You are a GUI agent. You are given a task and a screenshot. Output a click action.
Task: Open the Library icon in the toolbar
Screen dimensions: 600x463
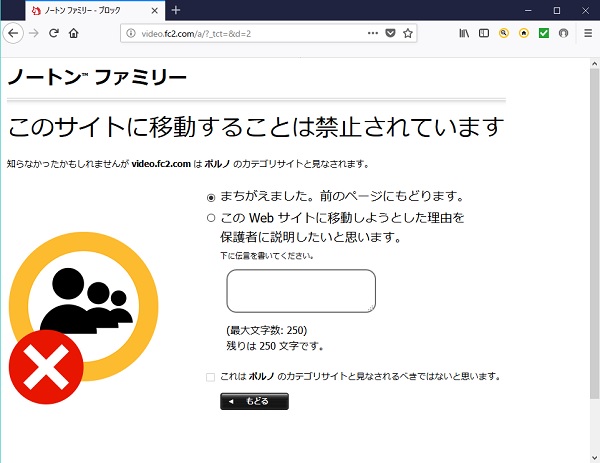[x=464, y=33]
